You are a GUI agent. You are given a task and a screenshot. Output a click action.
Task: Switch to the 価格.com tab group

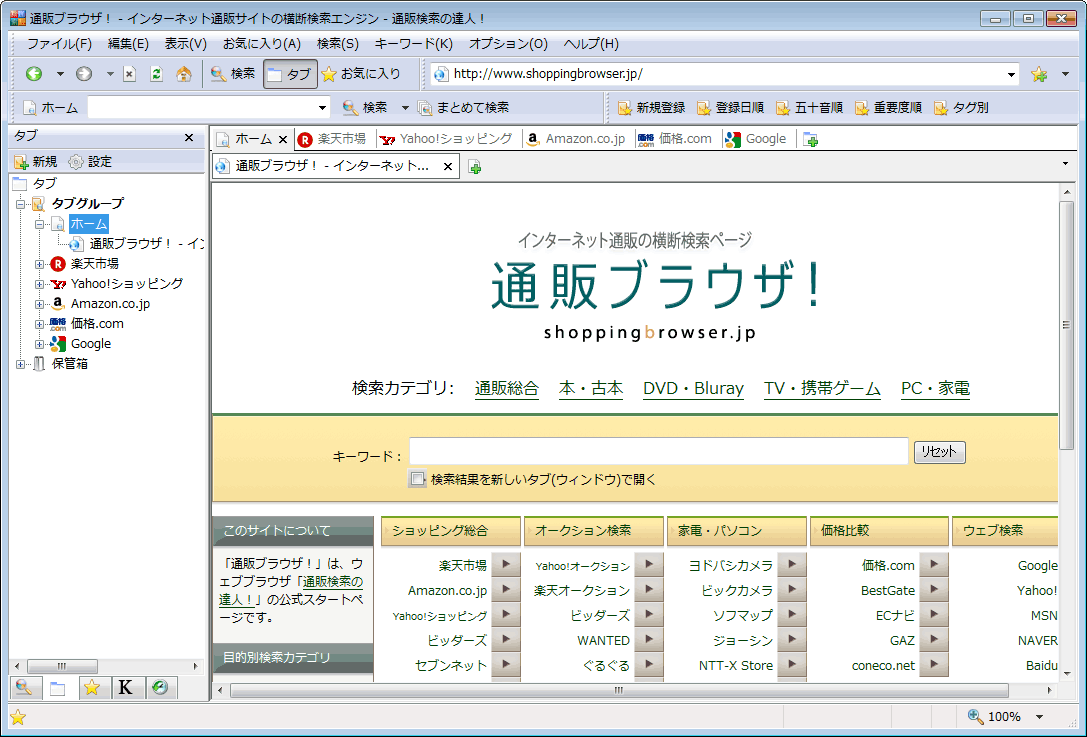[676, 139]
